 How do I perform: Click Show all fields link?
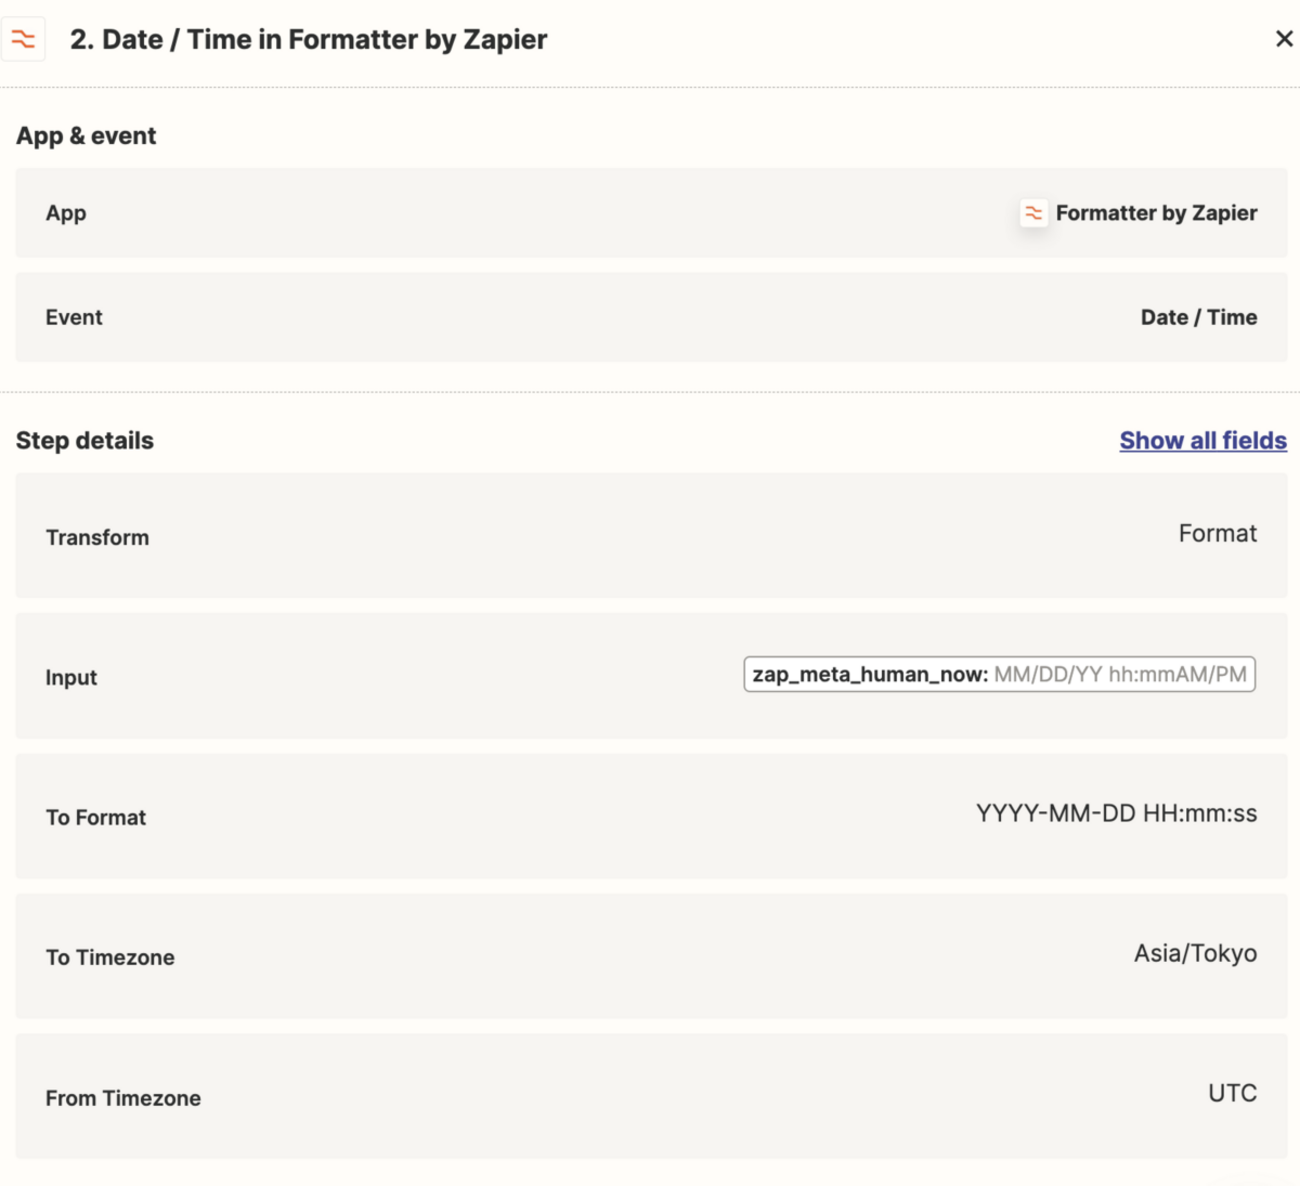(1202, 441)
